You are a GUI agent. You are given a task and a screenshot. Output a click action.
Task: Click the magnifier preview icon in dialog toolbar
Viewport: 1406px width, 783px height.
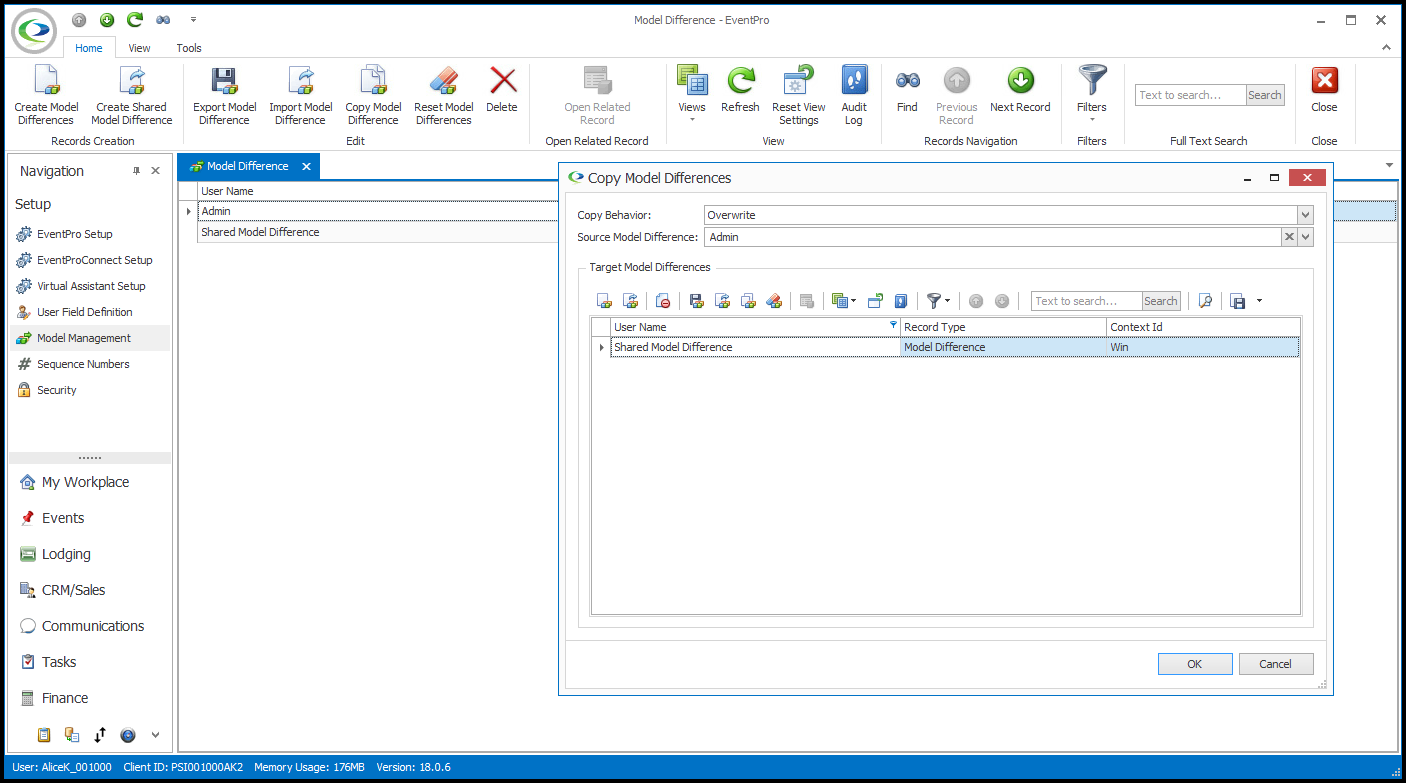coord(1205,301)
